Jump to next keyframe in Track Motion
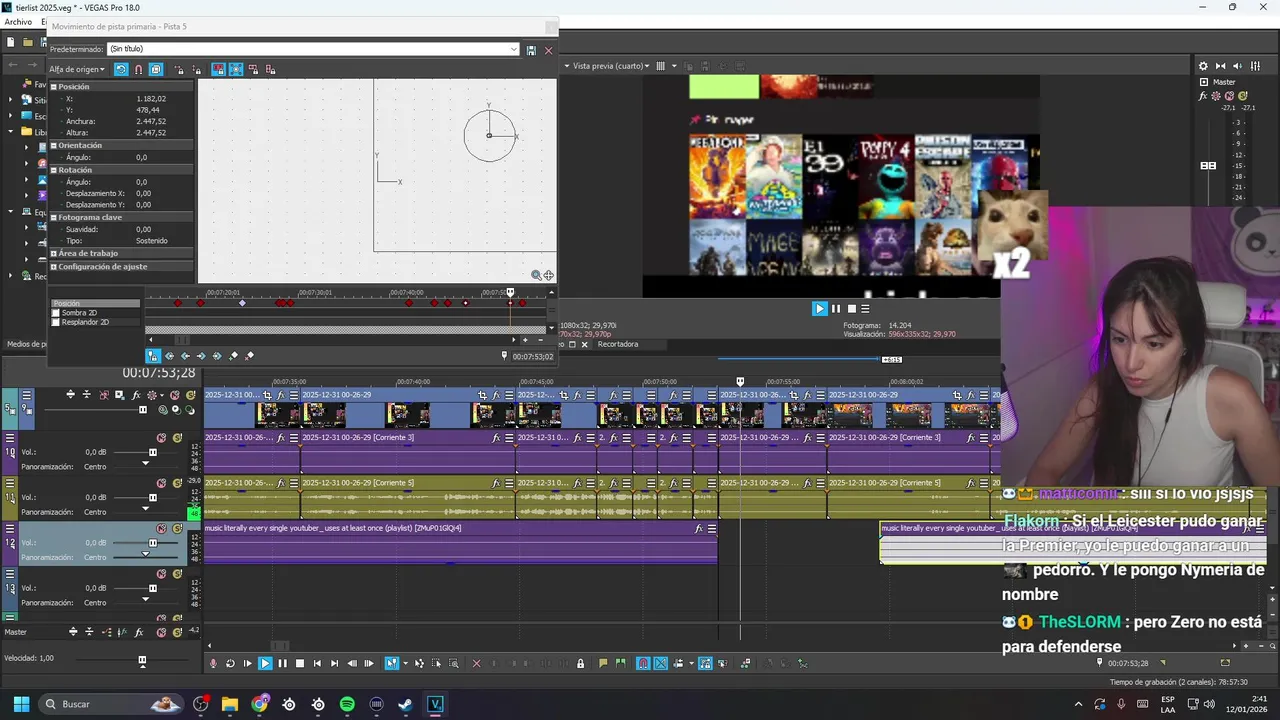This screenshot has width=1280, height=720. [201, 355]
